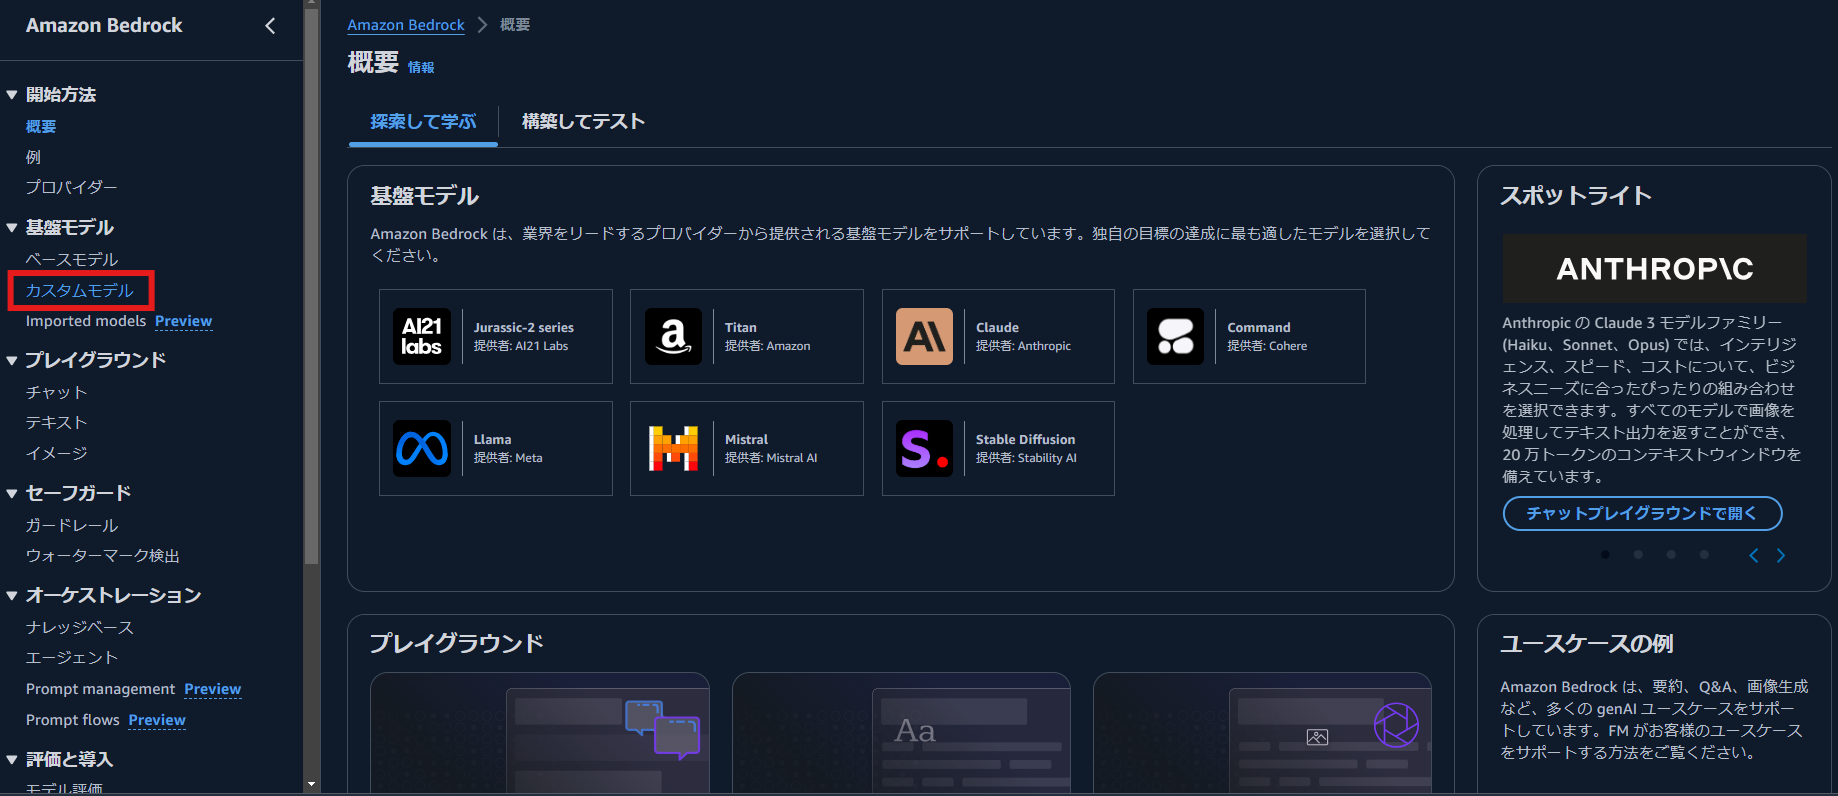
Task: Click the Meta Llama logo icon
Action: (422, 448)
